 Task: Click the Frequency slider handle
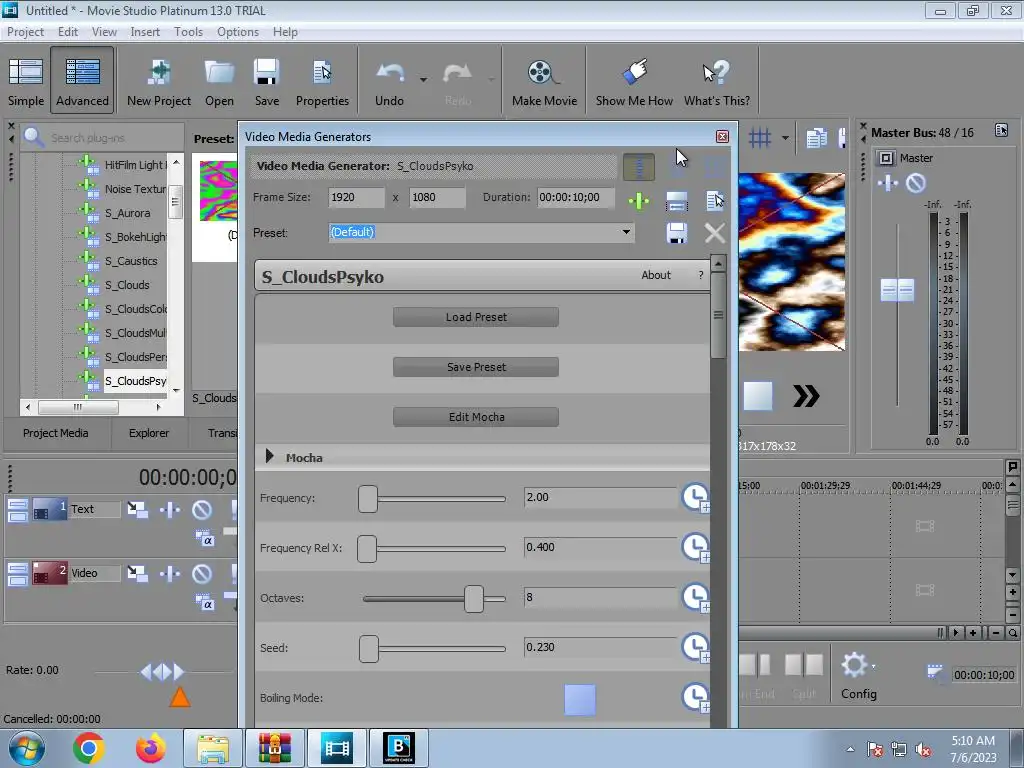click(368, 498)
